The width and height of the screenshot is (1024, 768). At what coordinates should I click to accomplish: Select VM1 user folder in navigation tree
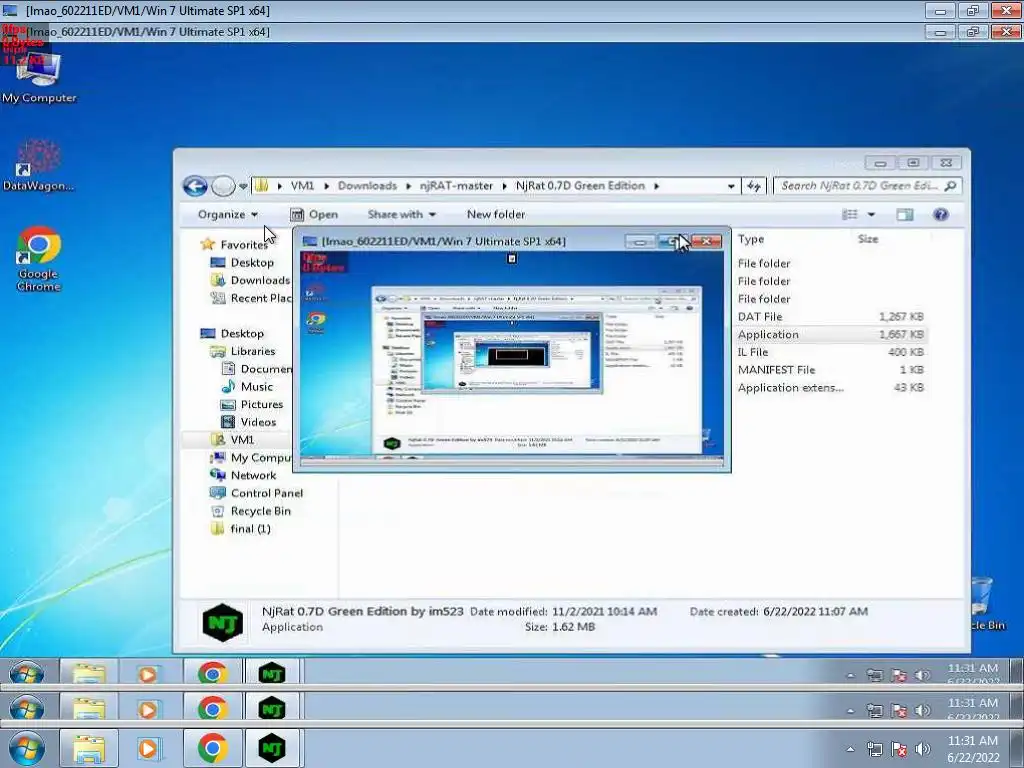click(x=232, y=440)
